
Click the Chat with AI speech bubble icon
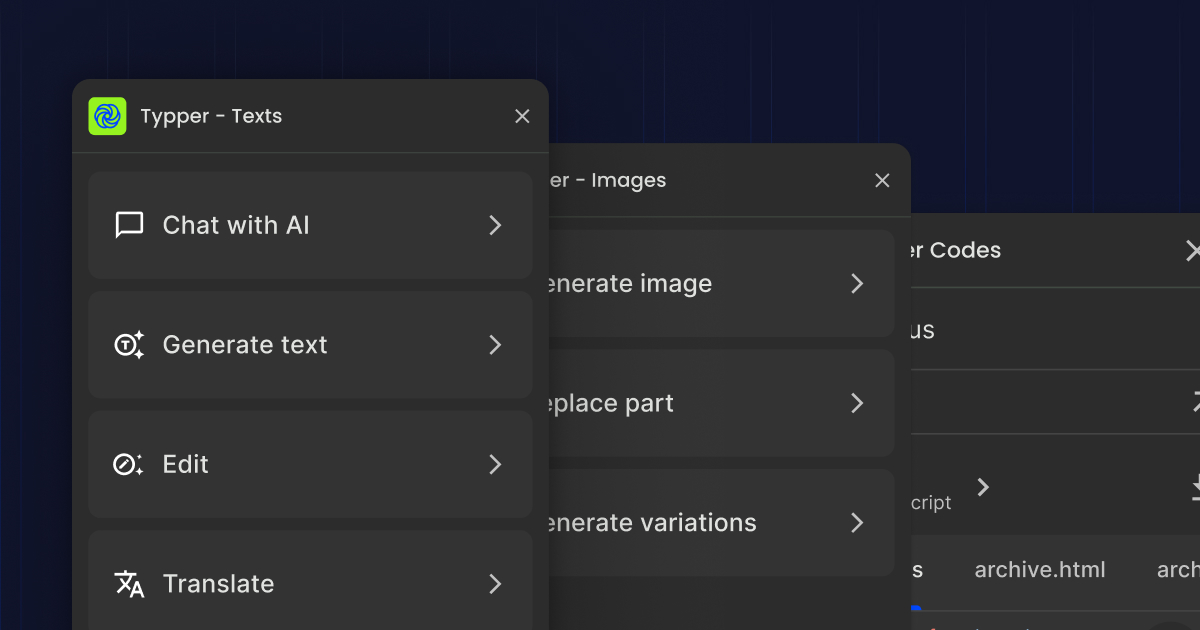point(129,225)
